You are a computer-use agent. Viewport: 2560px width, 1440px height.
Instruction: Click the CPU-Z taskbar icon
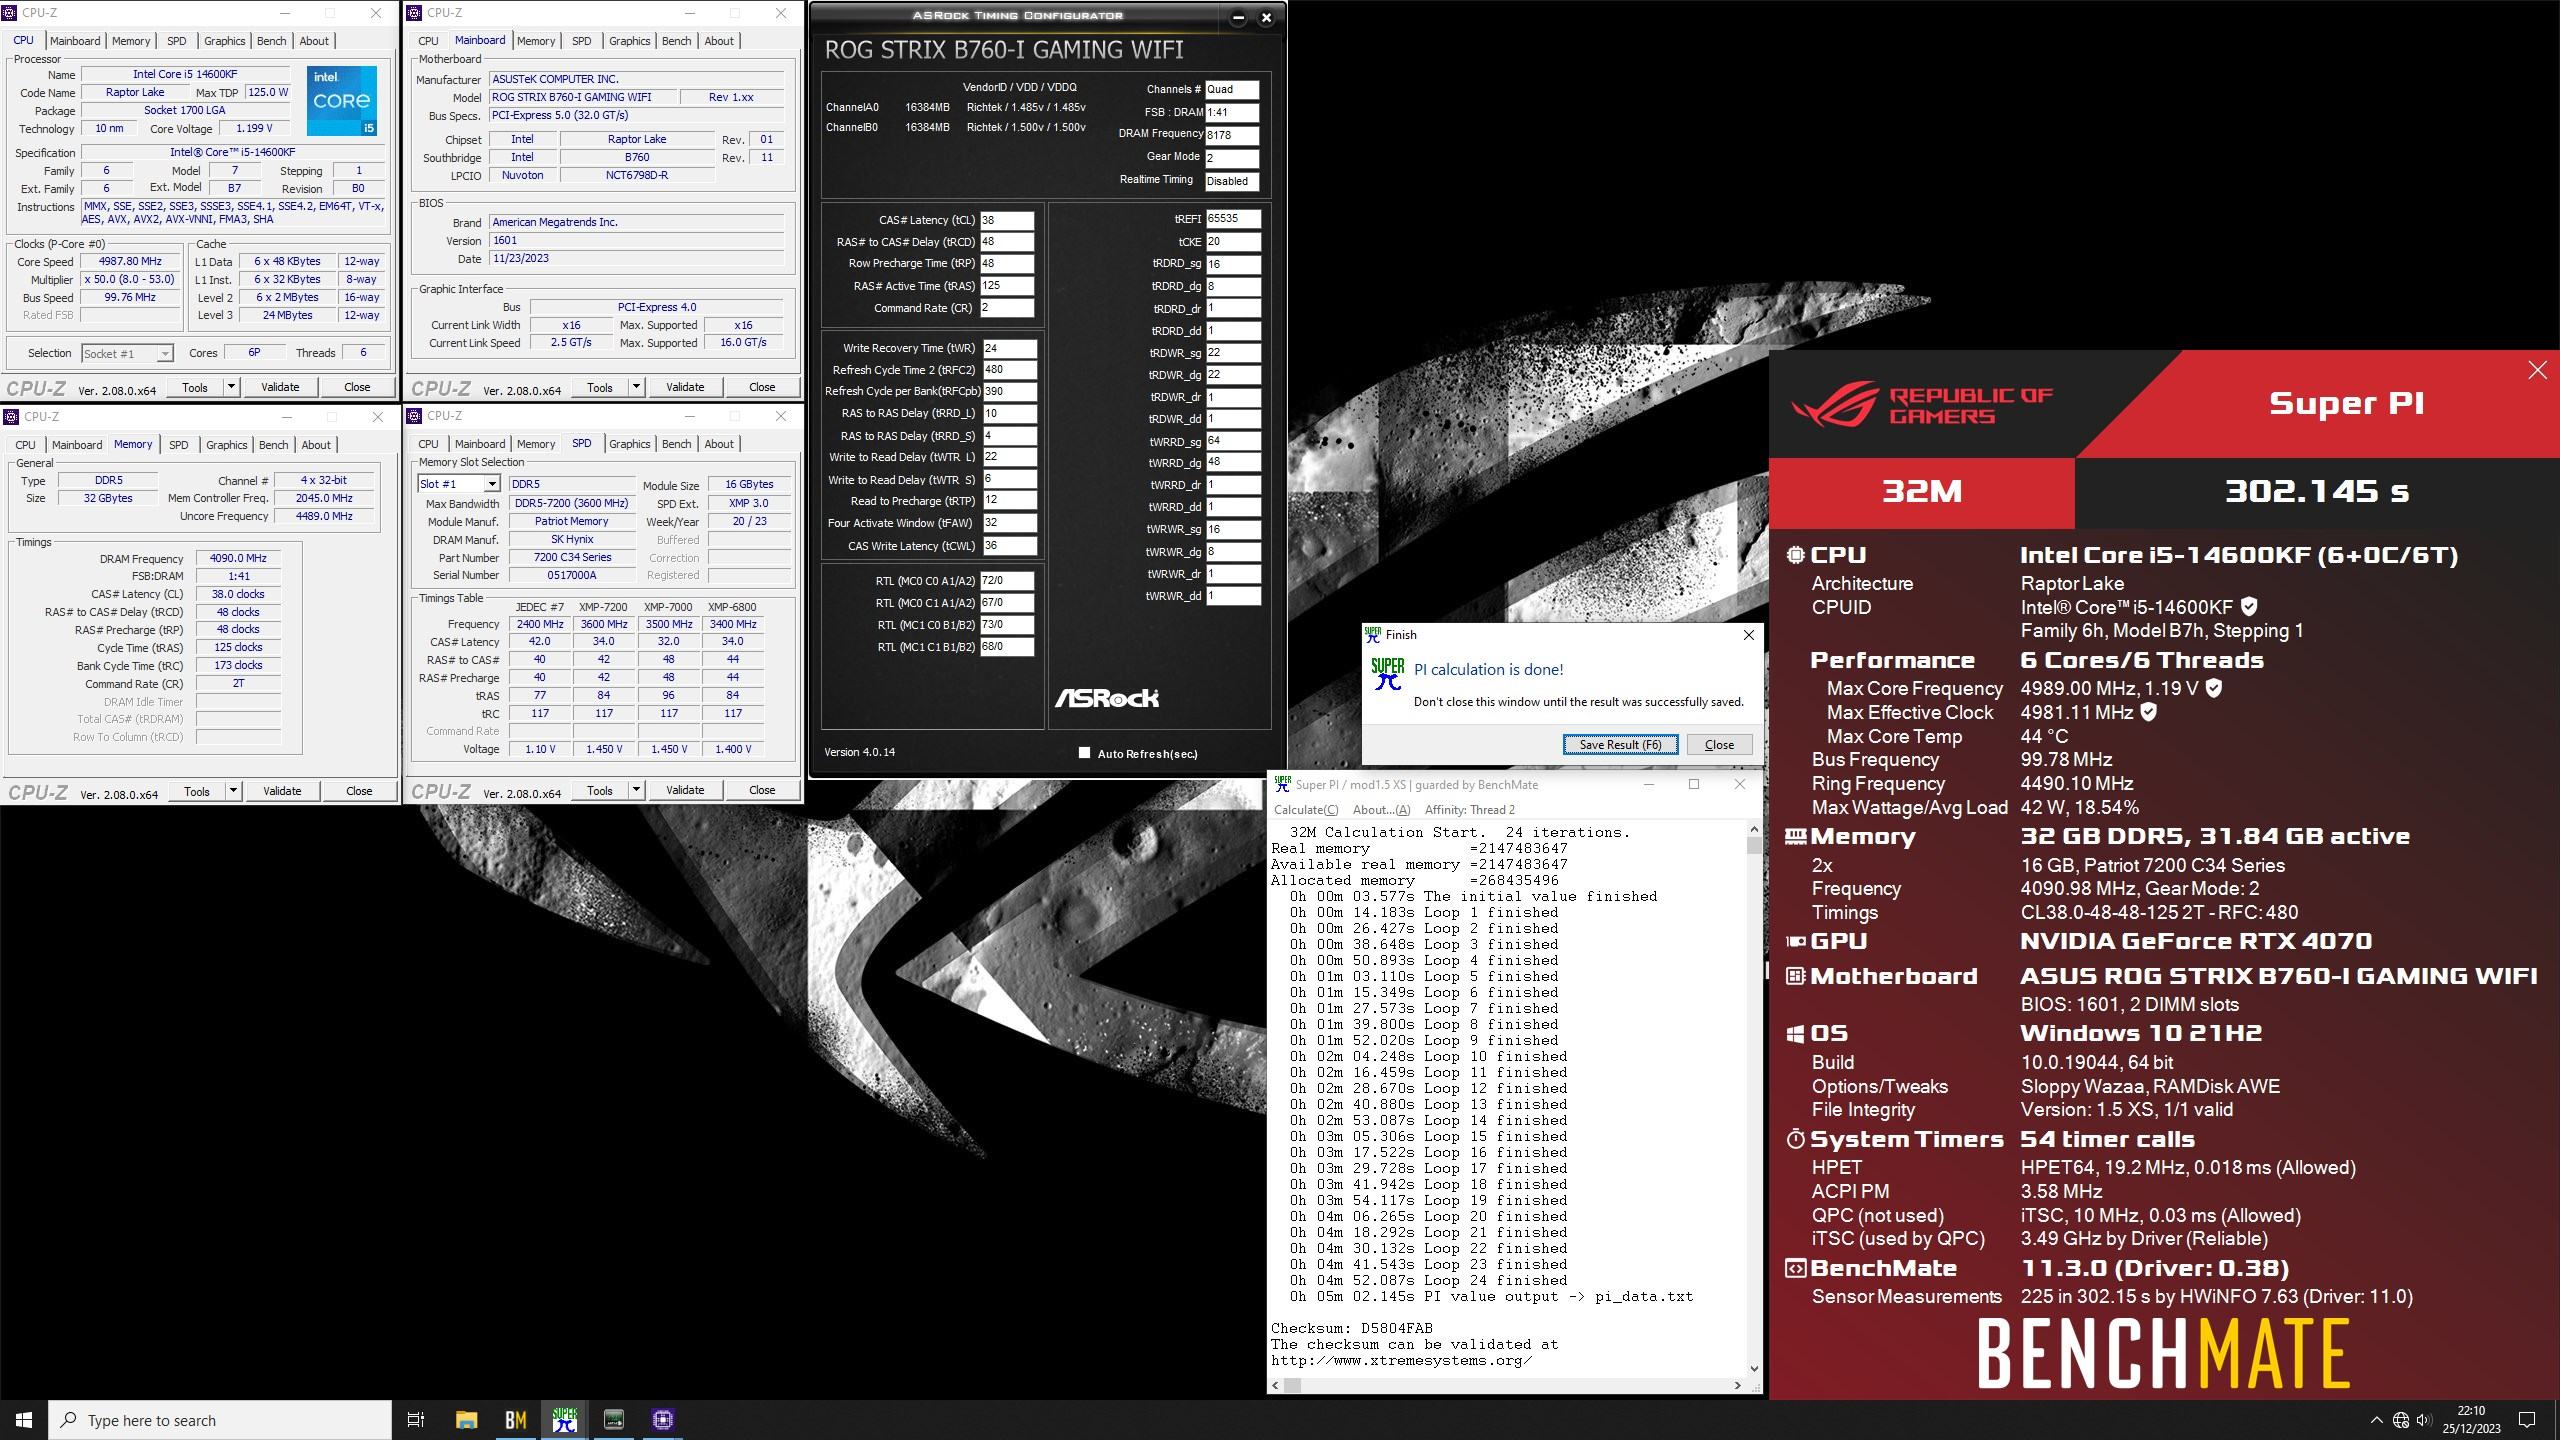tap(663, 1419)
